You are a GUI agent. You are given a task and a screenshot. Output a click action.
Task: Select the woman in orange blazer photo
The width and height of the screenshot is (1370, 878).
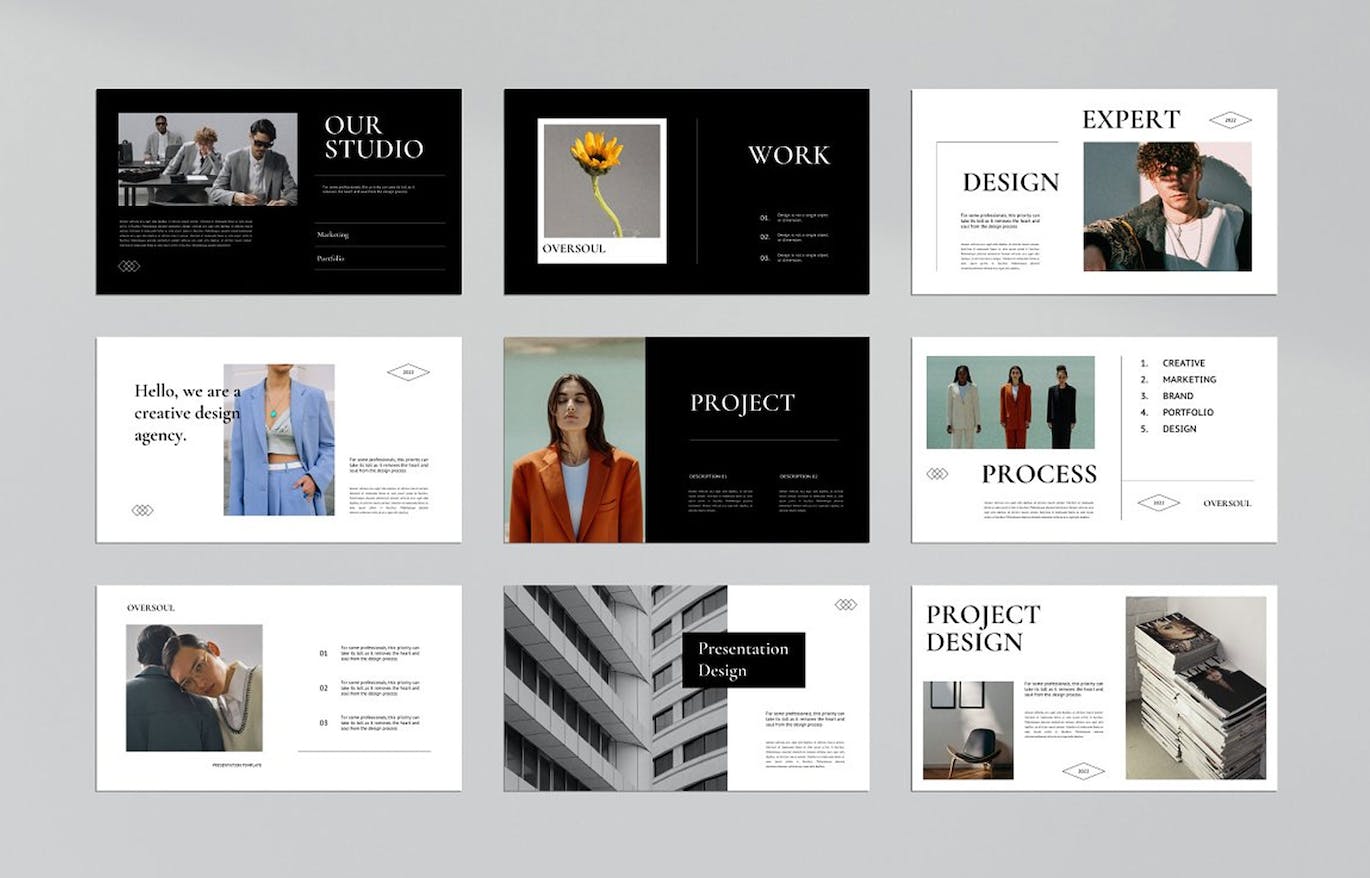[575, 440]
